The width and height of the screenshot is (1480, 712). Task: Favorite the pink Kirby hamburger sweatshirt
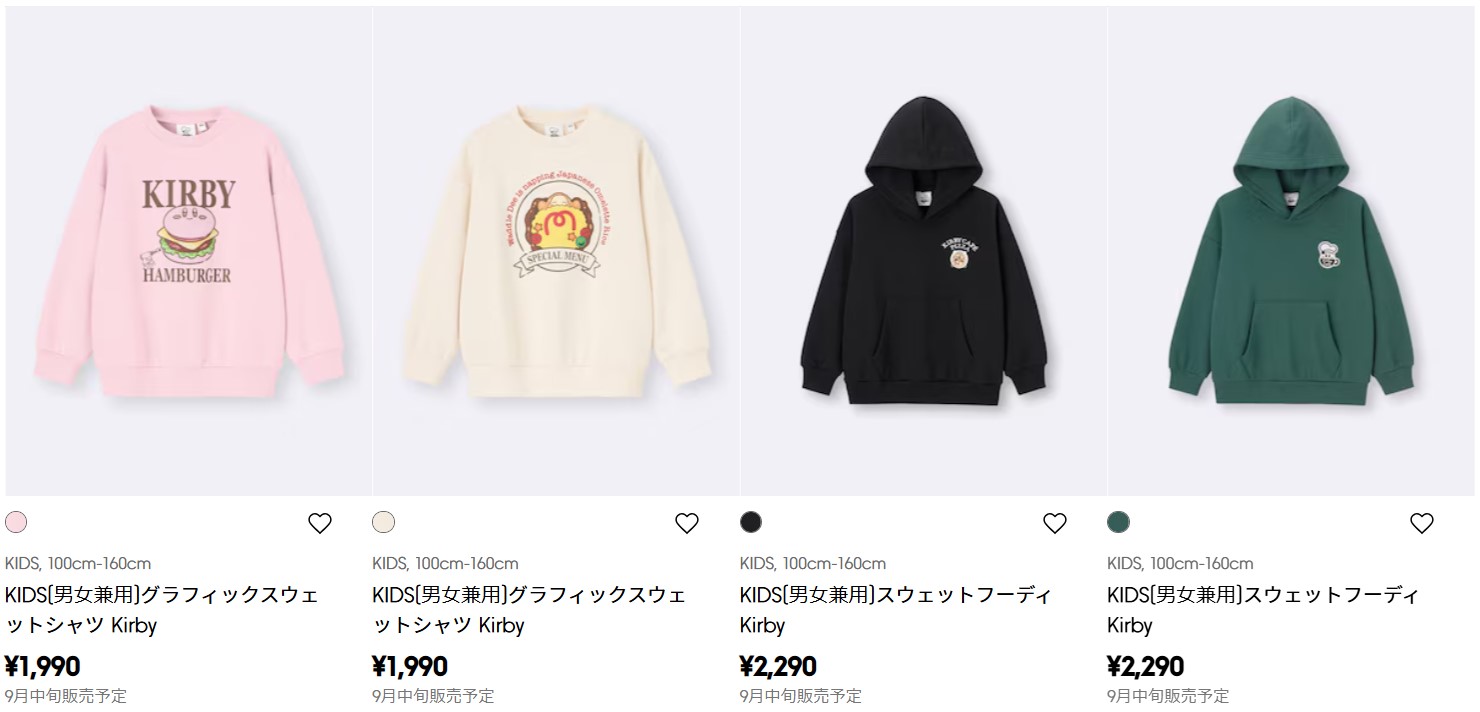(319, 523)
